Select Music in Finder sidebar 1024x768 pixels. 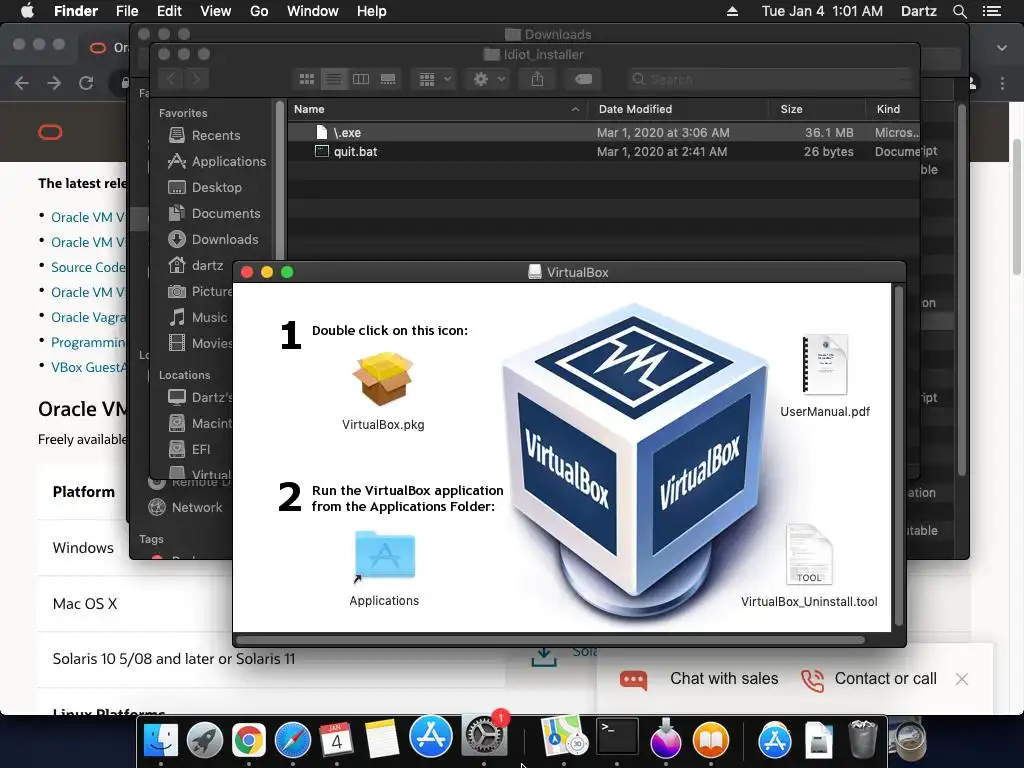[x=199, y=317]
